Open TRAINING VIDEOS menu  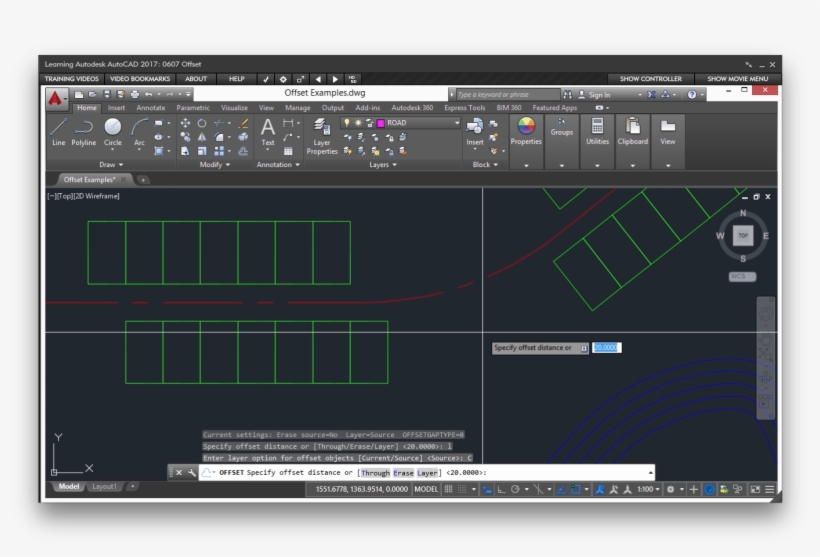click(72, 79)
